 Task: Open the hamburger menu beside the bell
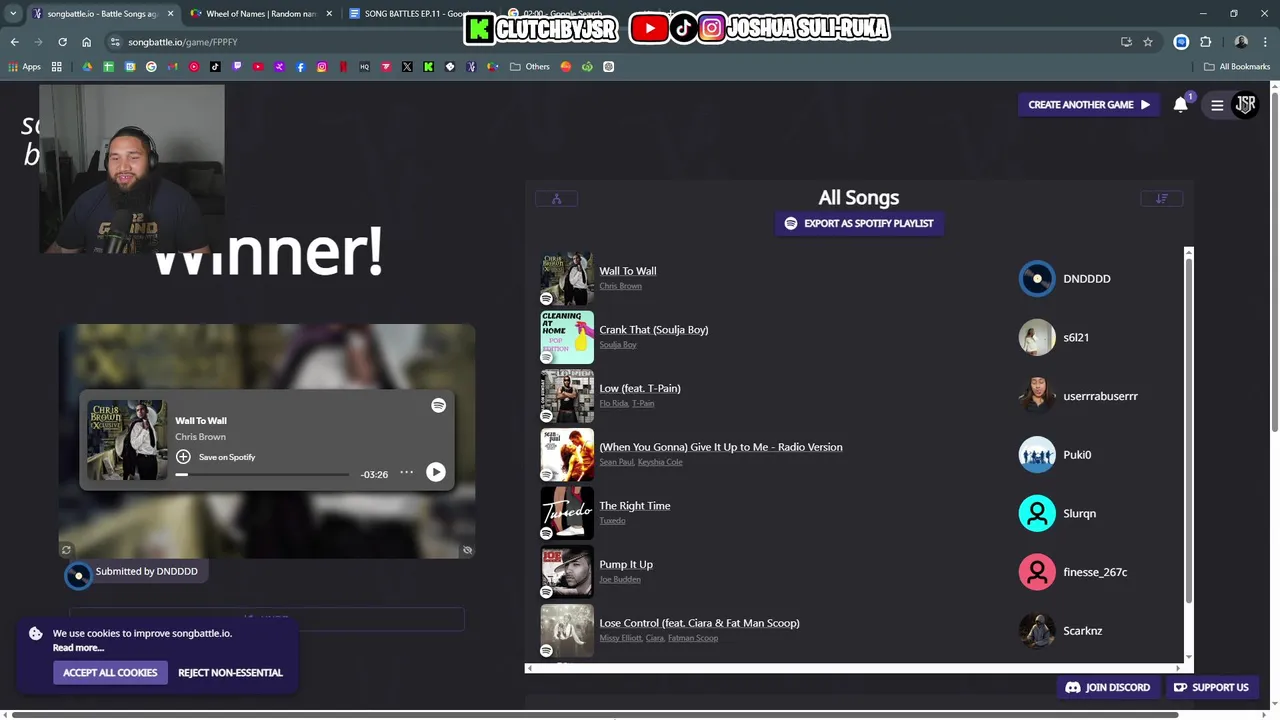[x=1217, y=105]
